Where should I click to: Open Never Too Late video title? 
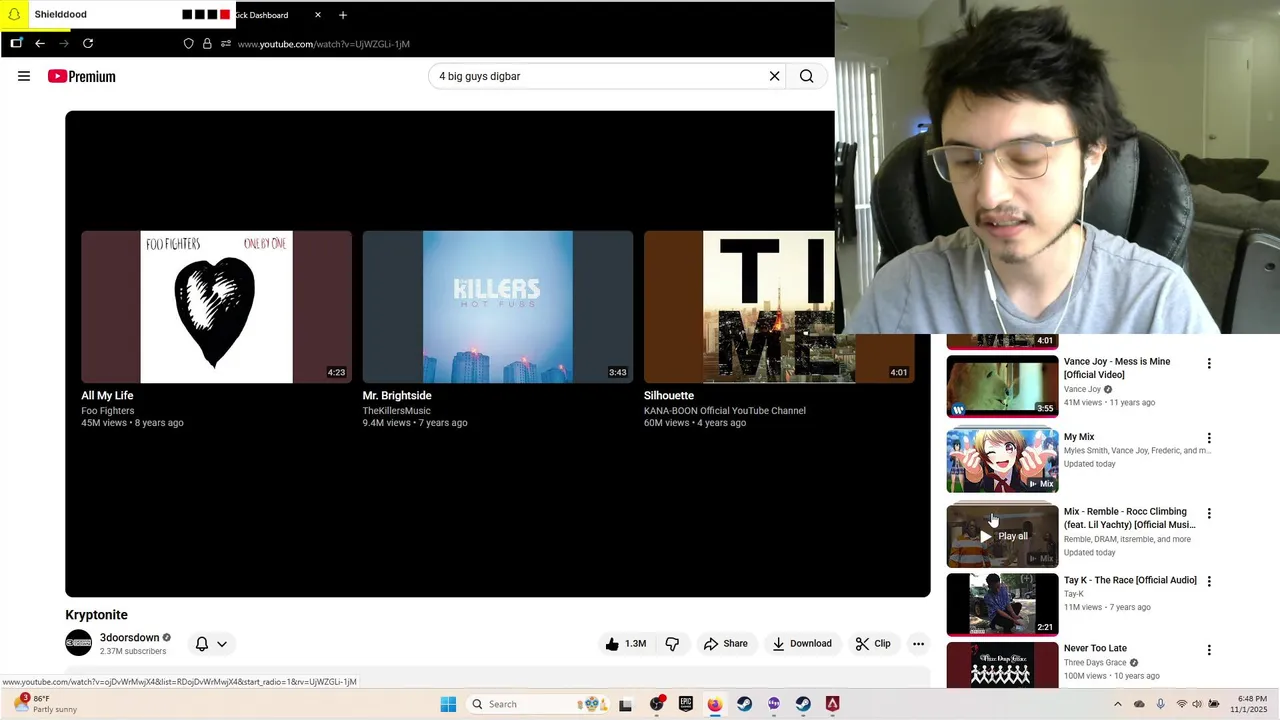tap(1095, 648)
